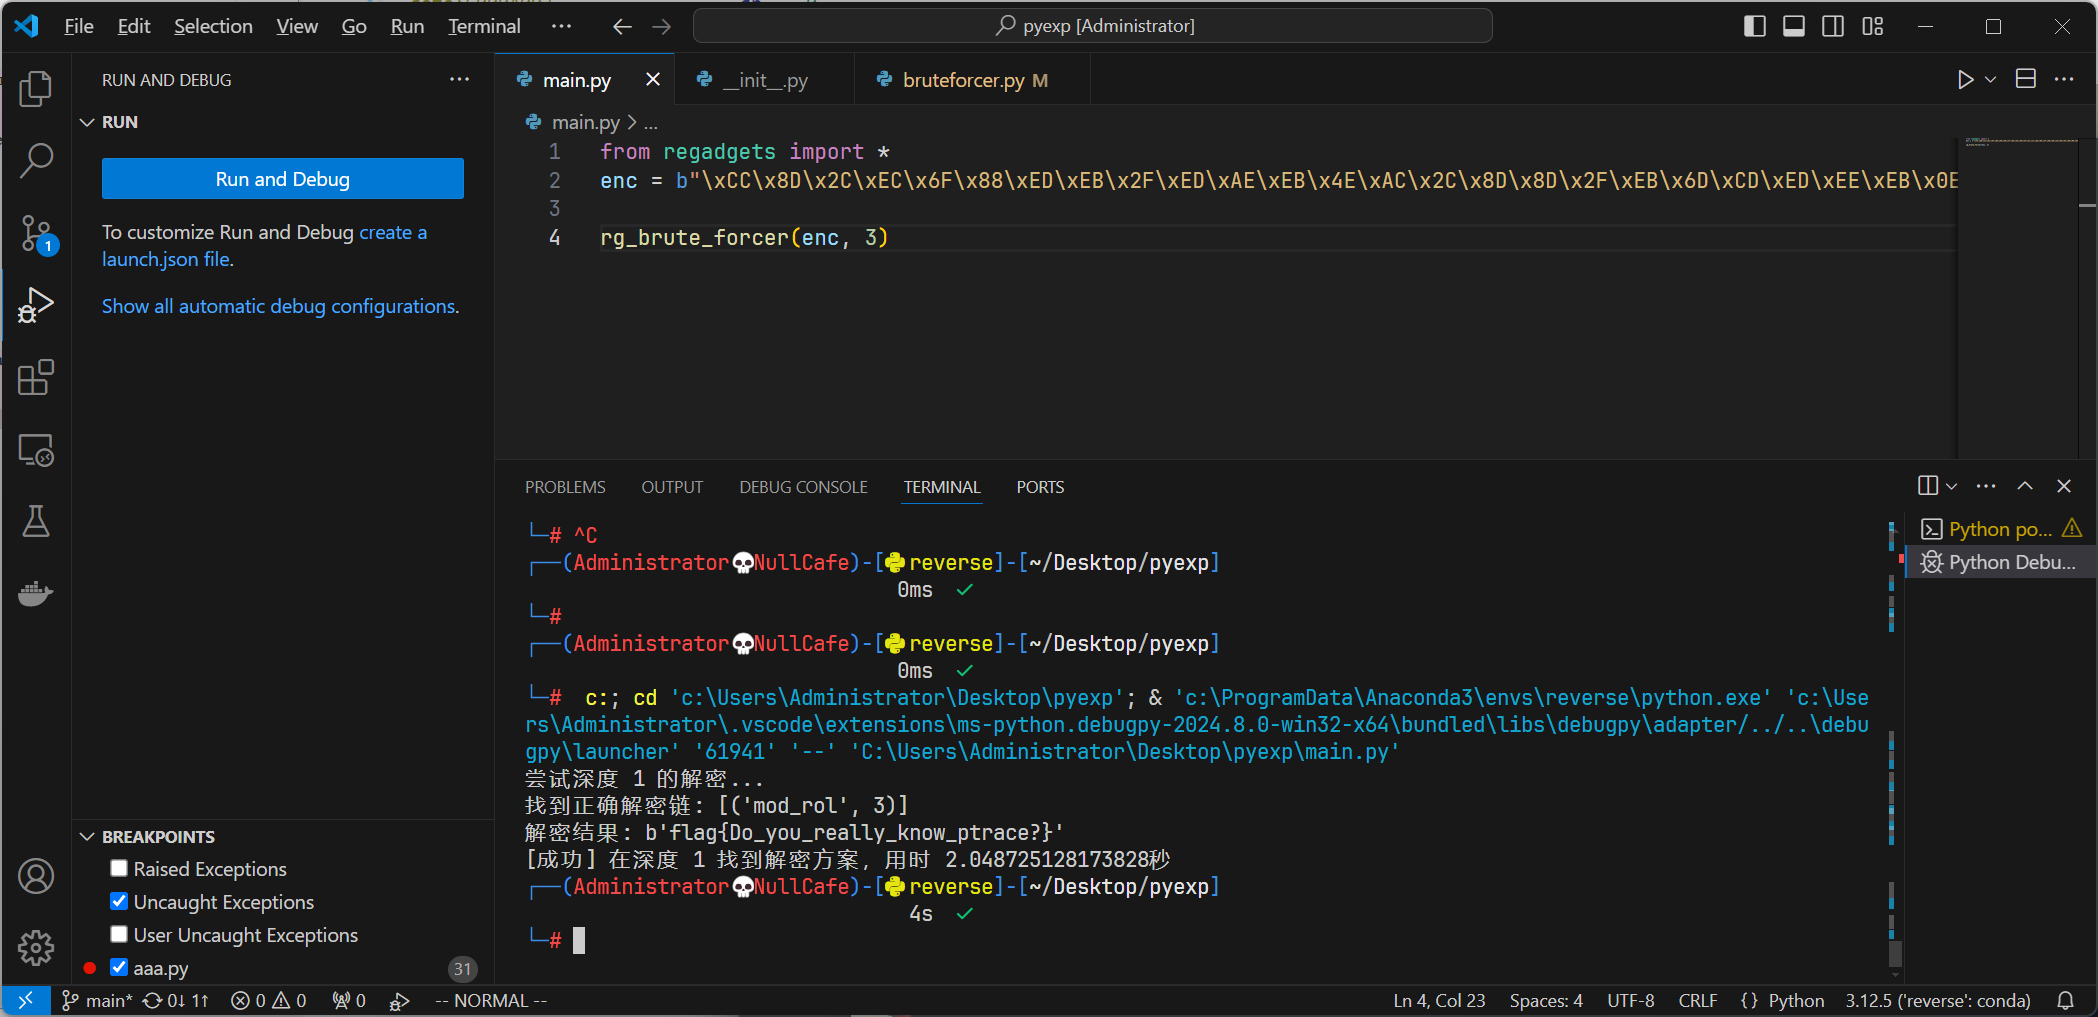2098x1017 pixels.
Task: Select the Python po... terminal entry
Action: click(2000, 529)
